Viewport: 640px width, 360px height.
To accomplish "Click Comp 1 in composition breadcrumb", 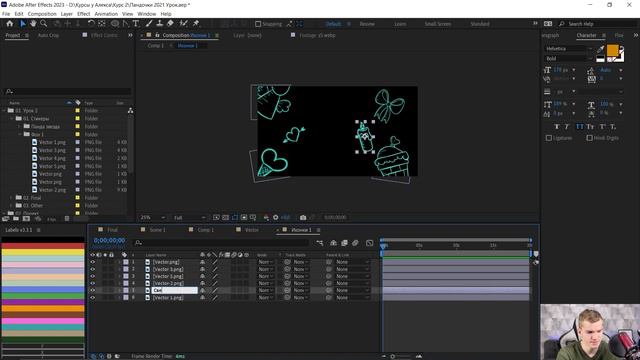I will point(156,46).
